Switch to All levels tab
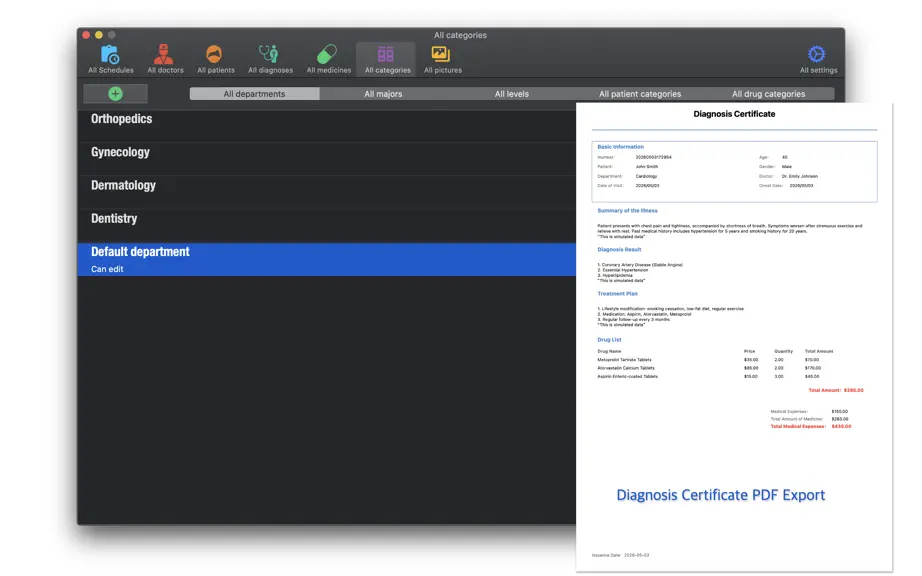The image size is (922, 576). click(511, 93)
